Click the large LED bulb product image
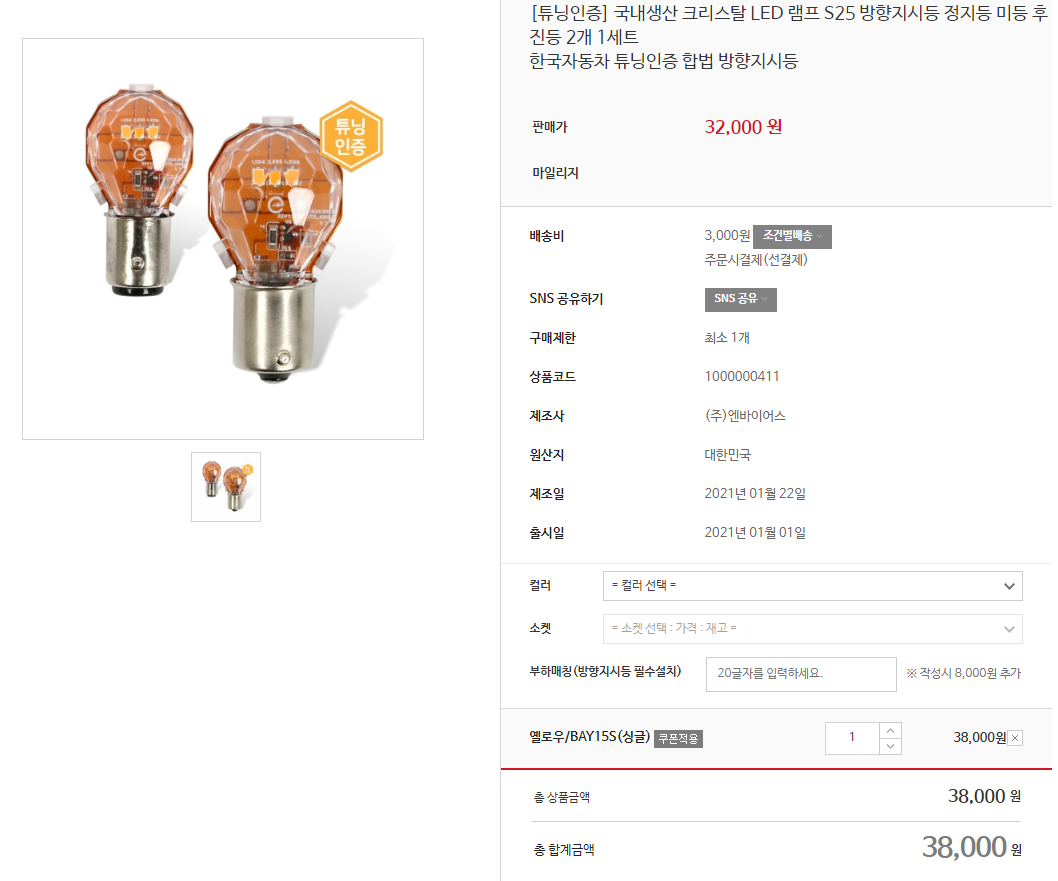This screenshot has width=1058, height=881. 223,239
